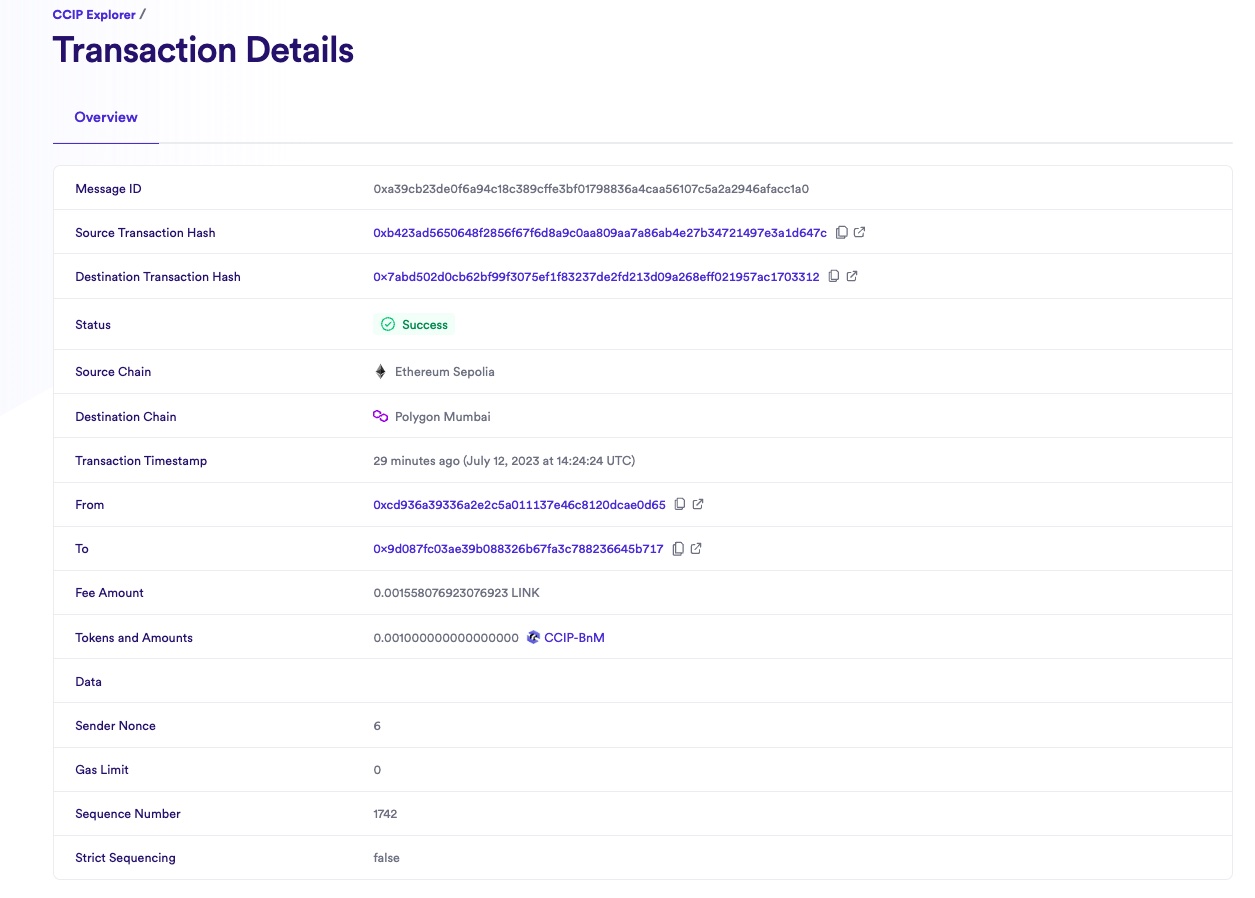Image resolution: width=1255 pixels, height=898 pixels.
Task: Open To address 0x9d087fc0... link
Action: tap(518, 549)
